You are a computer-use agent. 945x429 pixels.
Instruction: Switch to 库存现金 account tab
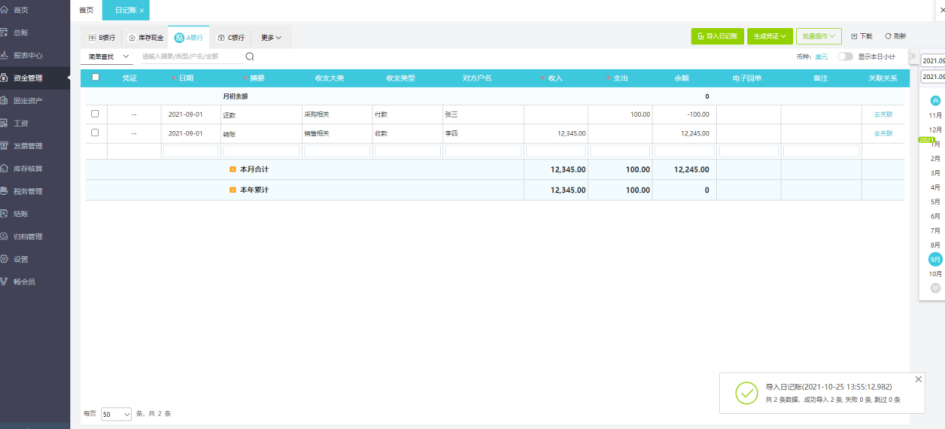pyautogui.click(x=145, y=37)
